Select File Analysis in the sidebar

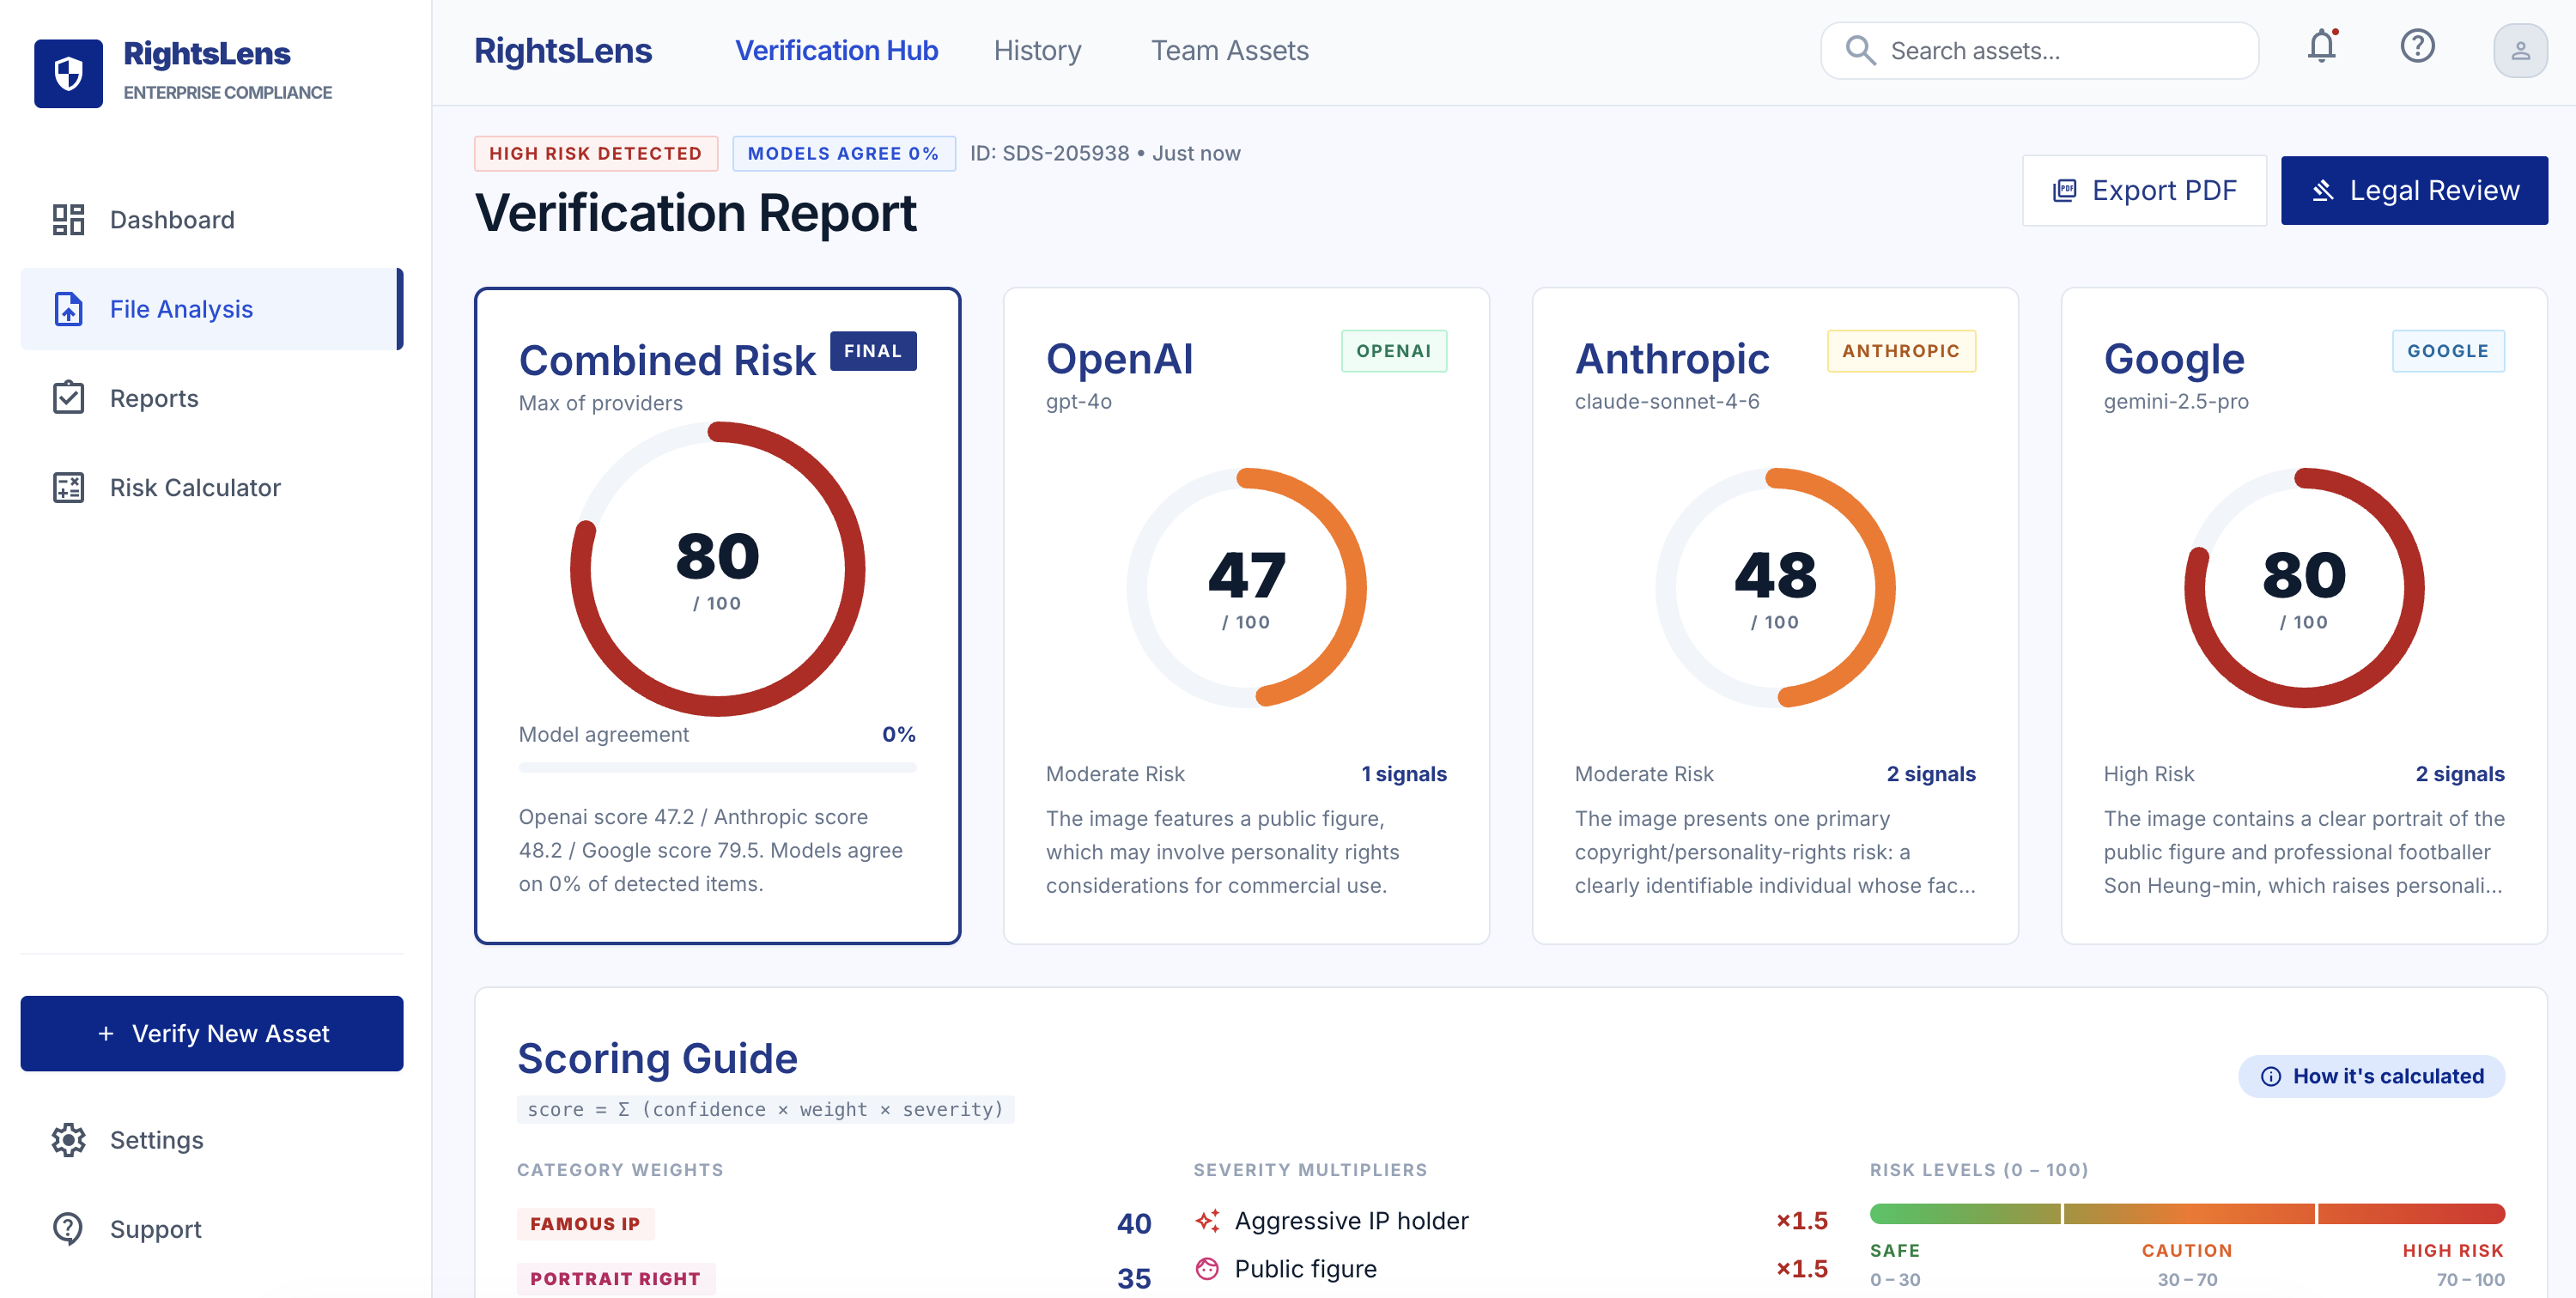coord(211,309)
